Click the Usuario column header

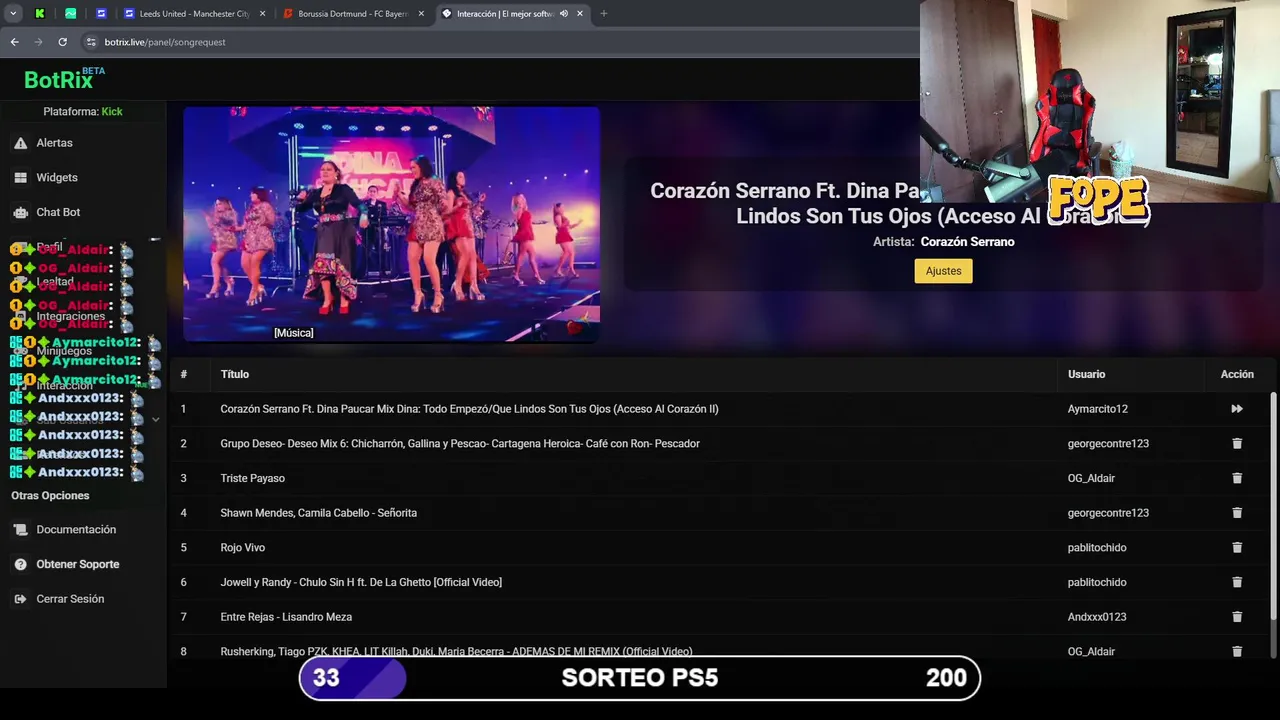coord(1086,374)
